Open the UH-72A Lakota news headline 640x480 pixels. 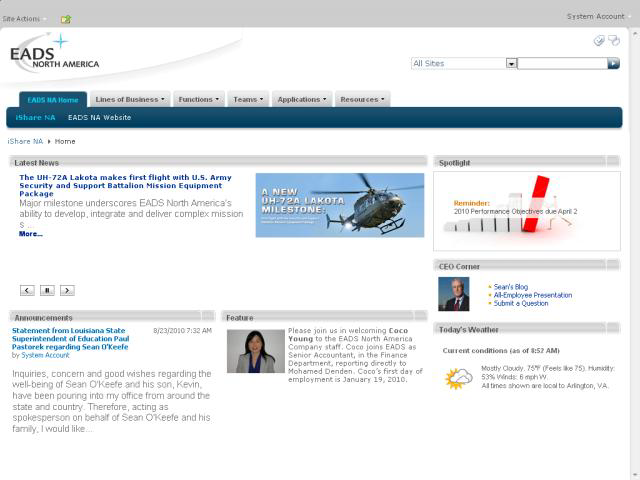point(125,185)
